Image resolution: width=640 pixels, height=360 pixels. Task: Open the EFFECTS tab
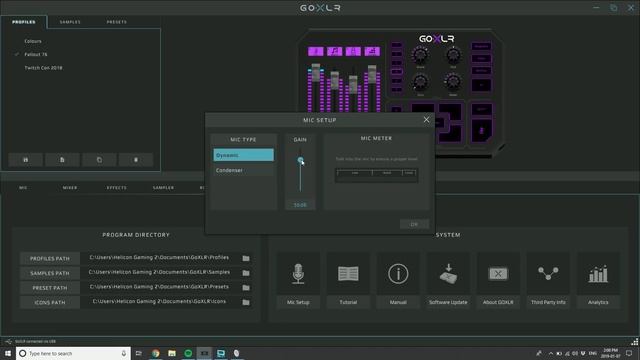[117, 188]
